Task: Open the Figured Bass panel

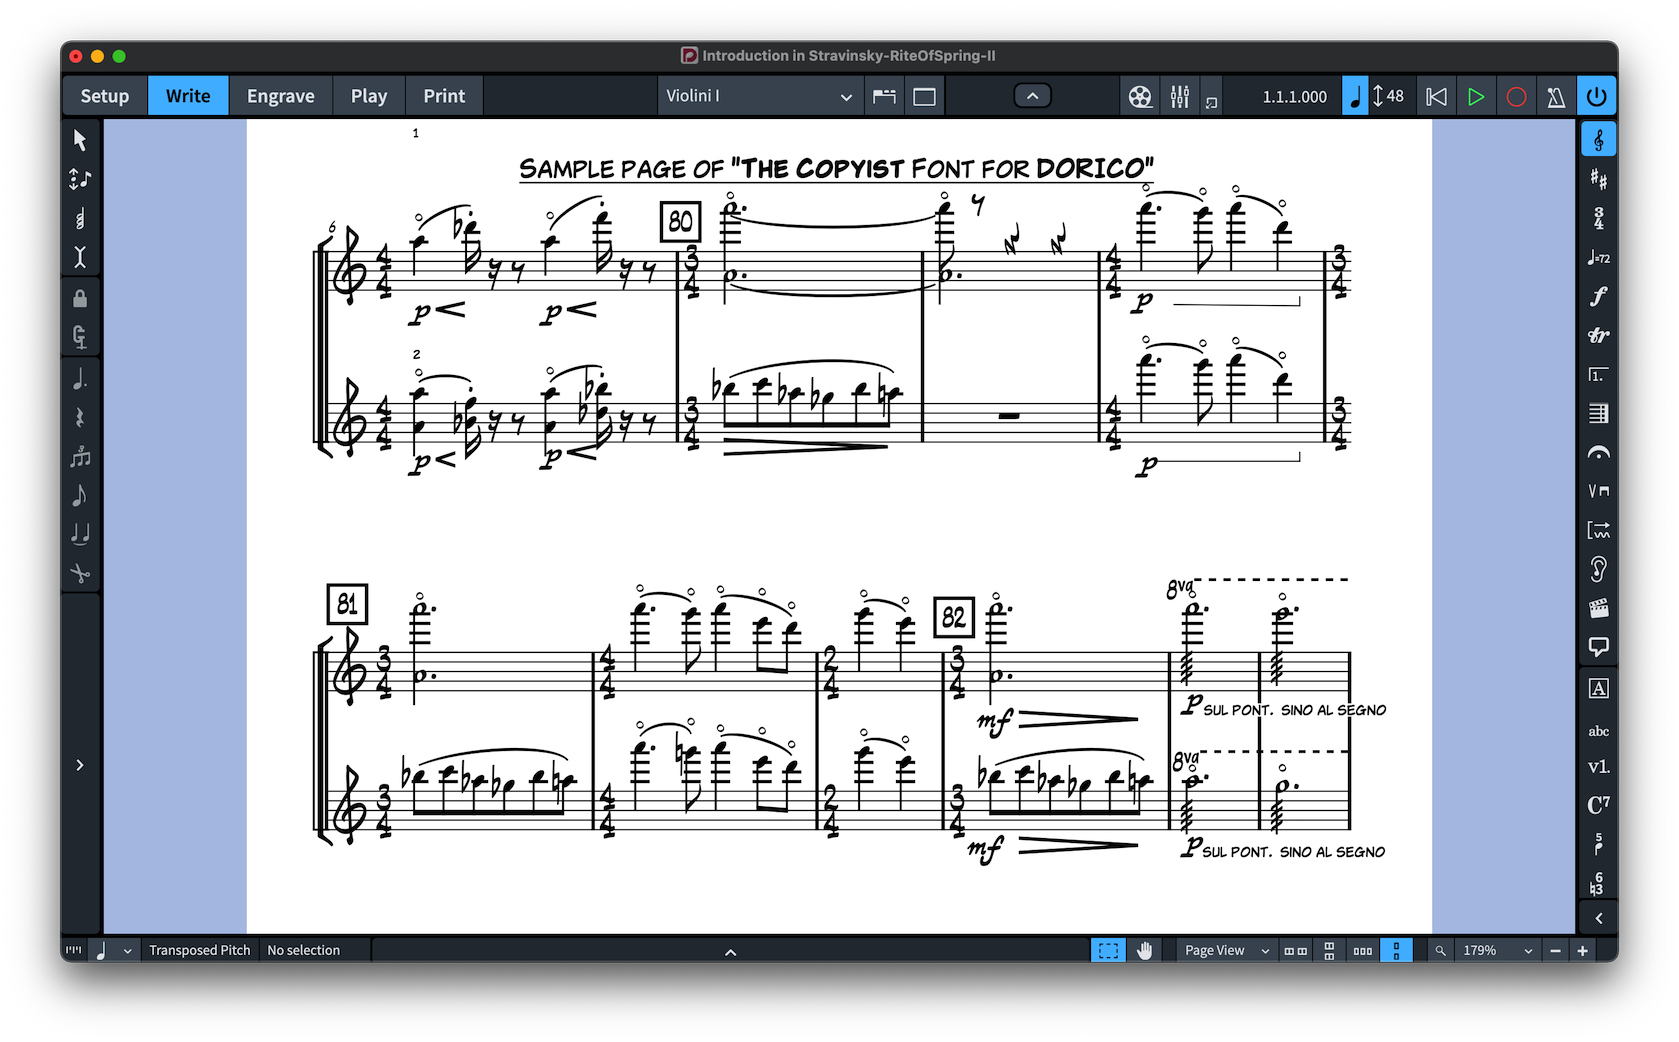Action: (1598, 883)
